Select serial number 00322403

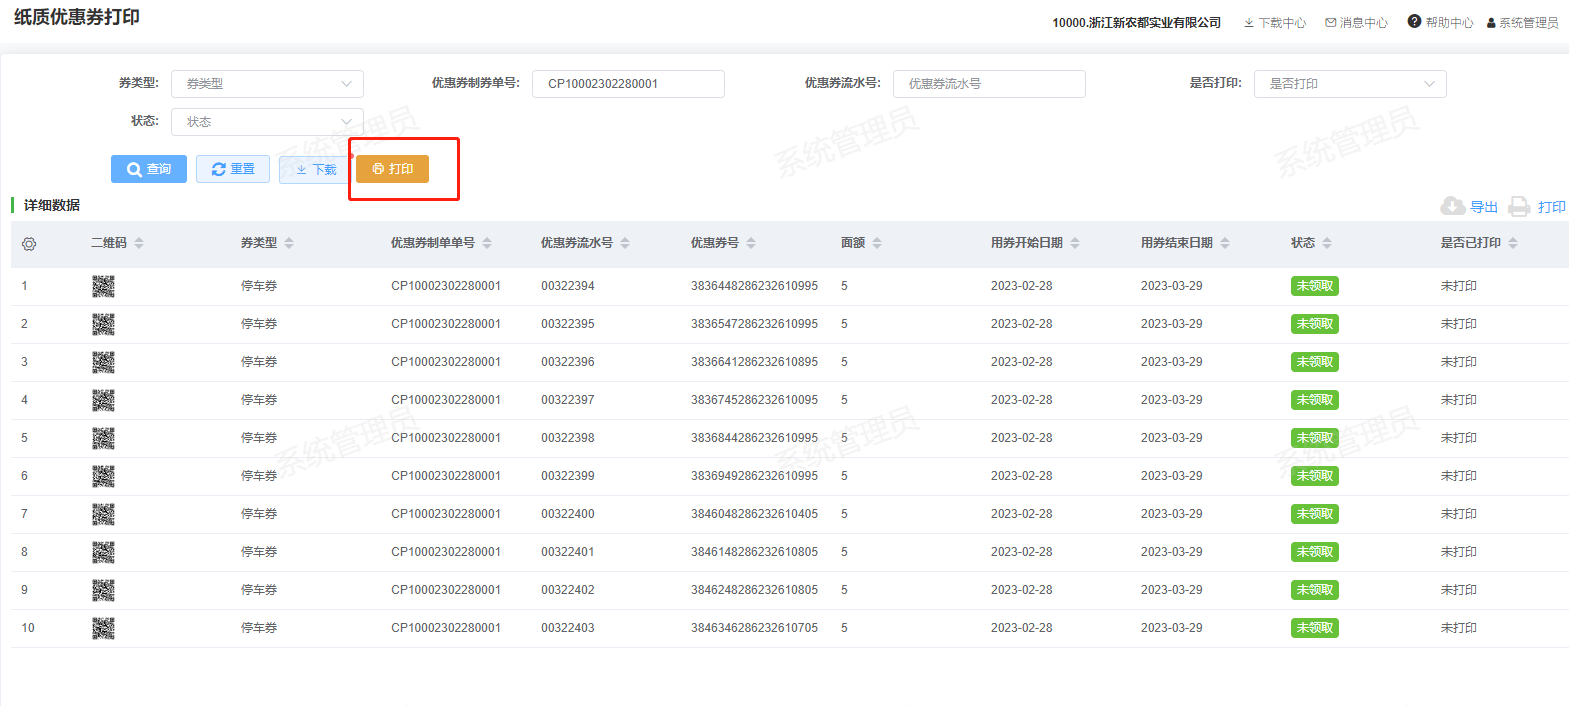tap(568, 628)
